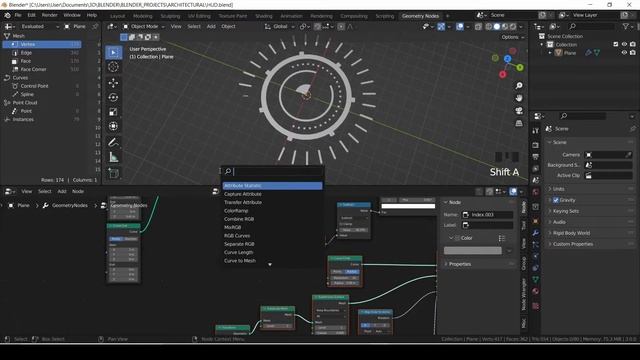
Task: Select the Cursor tool in viewport toolbar
Action: (x=113, y=67)
